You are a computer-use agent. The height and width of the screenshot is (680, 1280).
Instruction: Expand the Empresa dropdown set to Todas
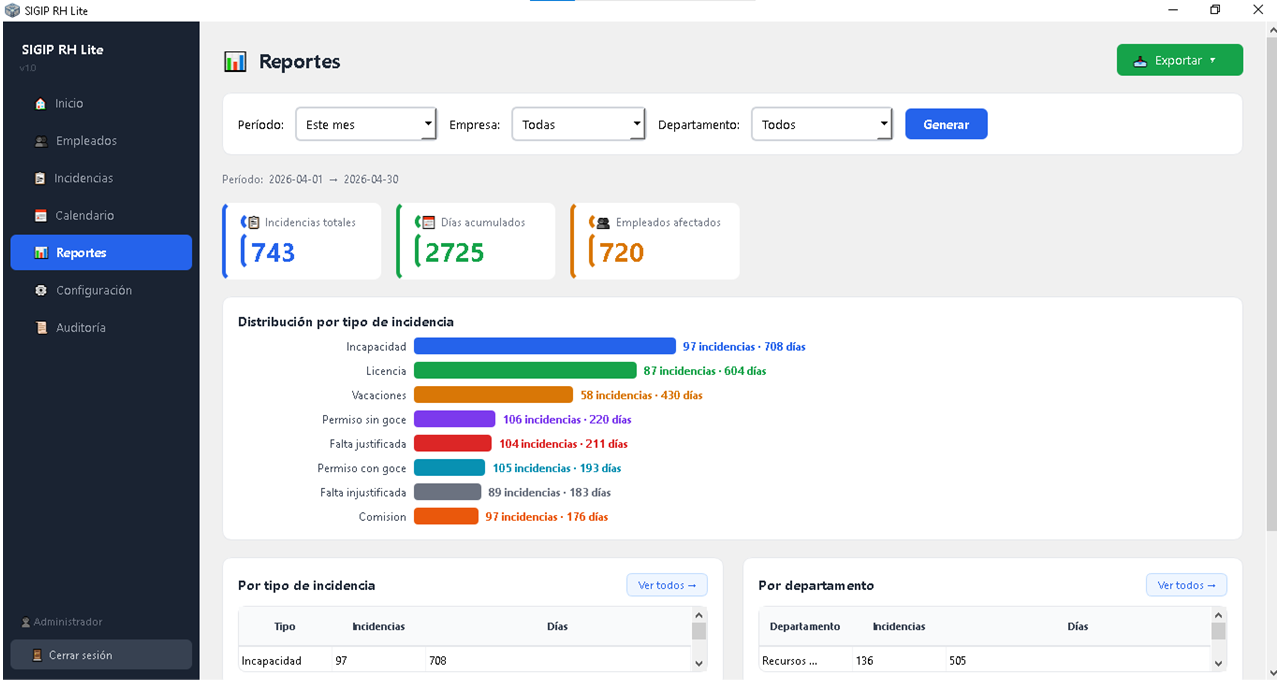click(579, 125)
